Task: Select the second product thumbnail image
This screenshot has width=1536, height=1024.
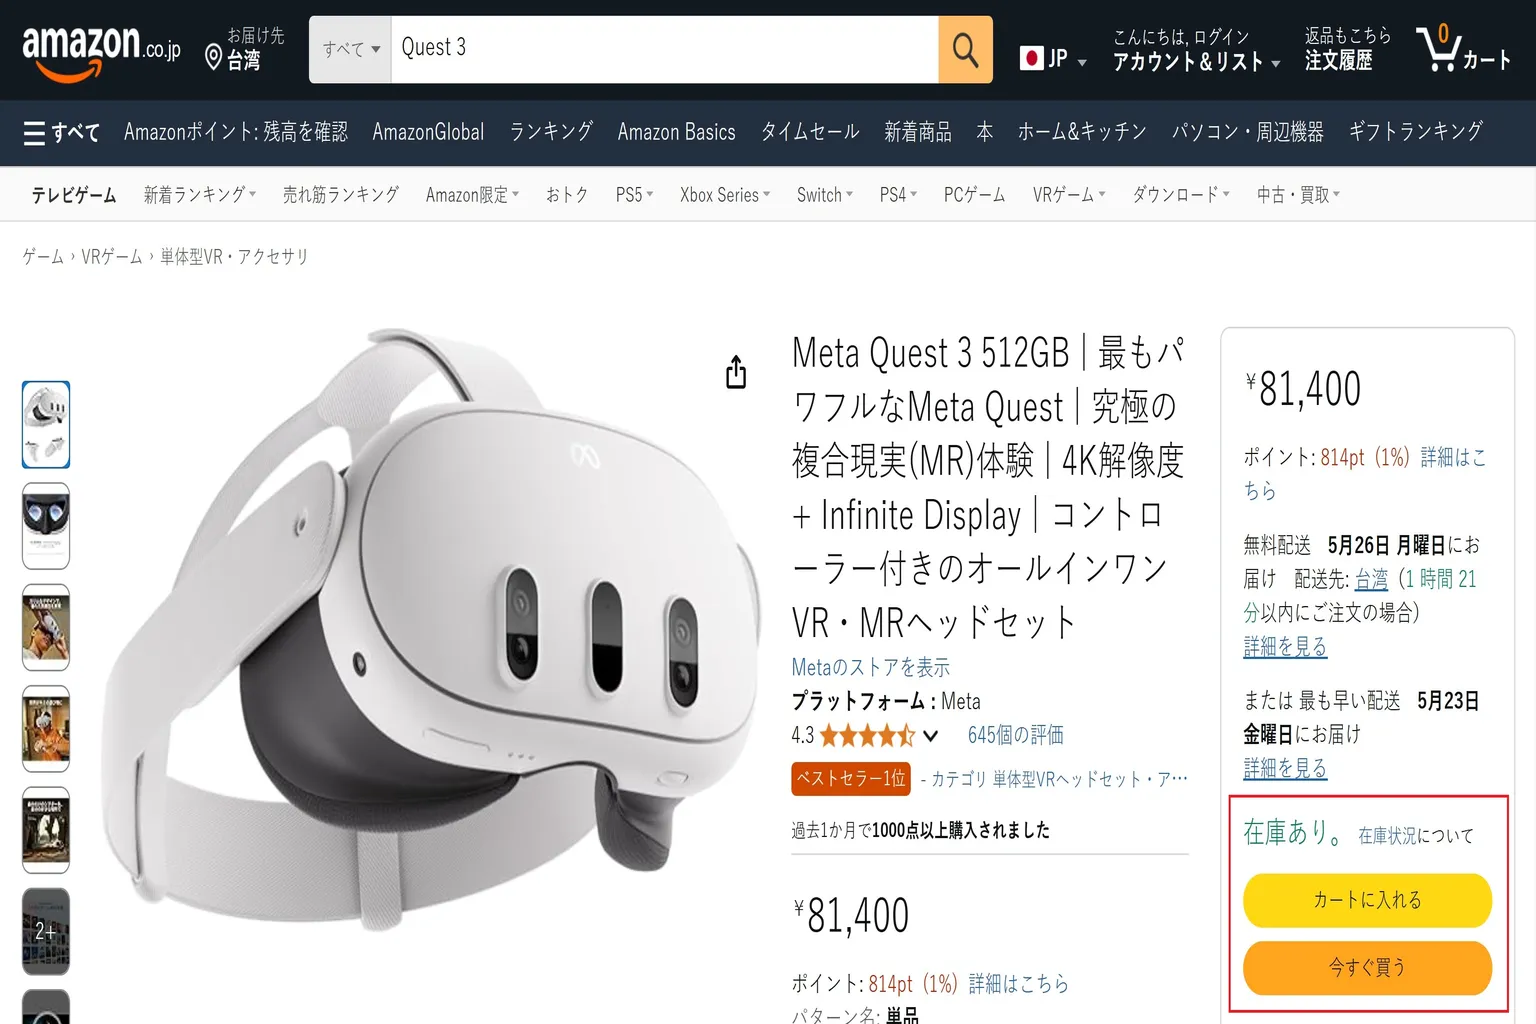Action: click(46, 526)
